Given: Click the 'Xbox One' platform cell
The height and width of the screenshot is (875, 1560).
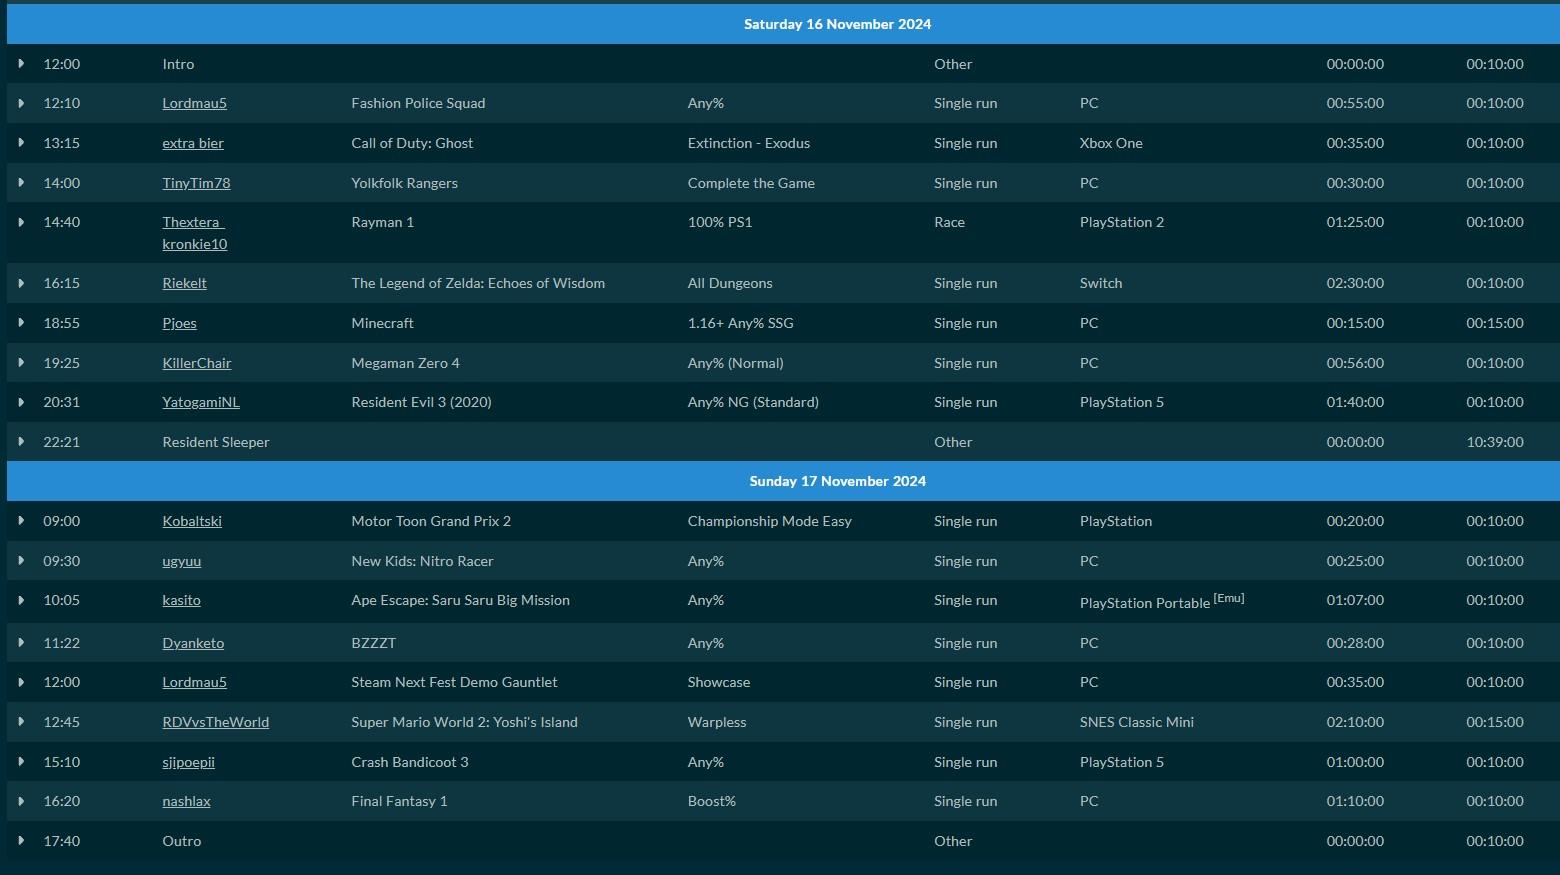Looking at the screenshot, I should (1111, 143).
